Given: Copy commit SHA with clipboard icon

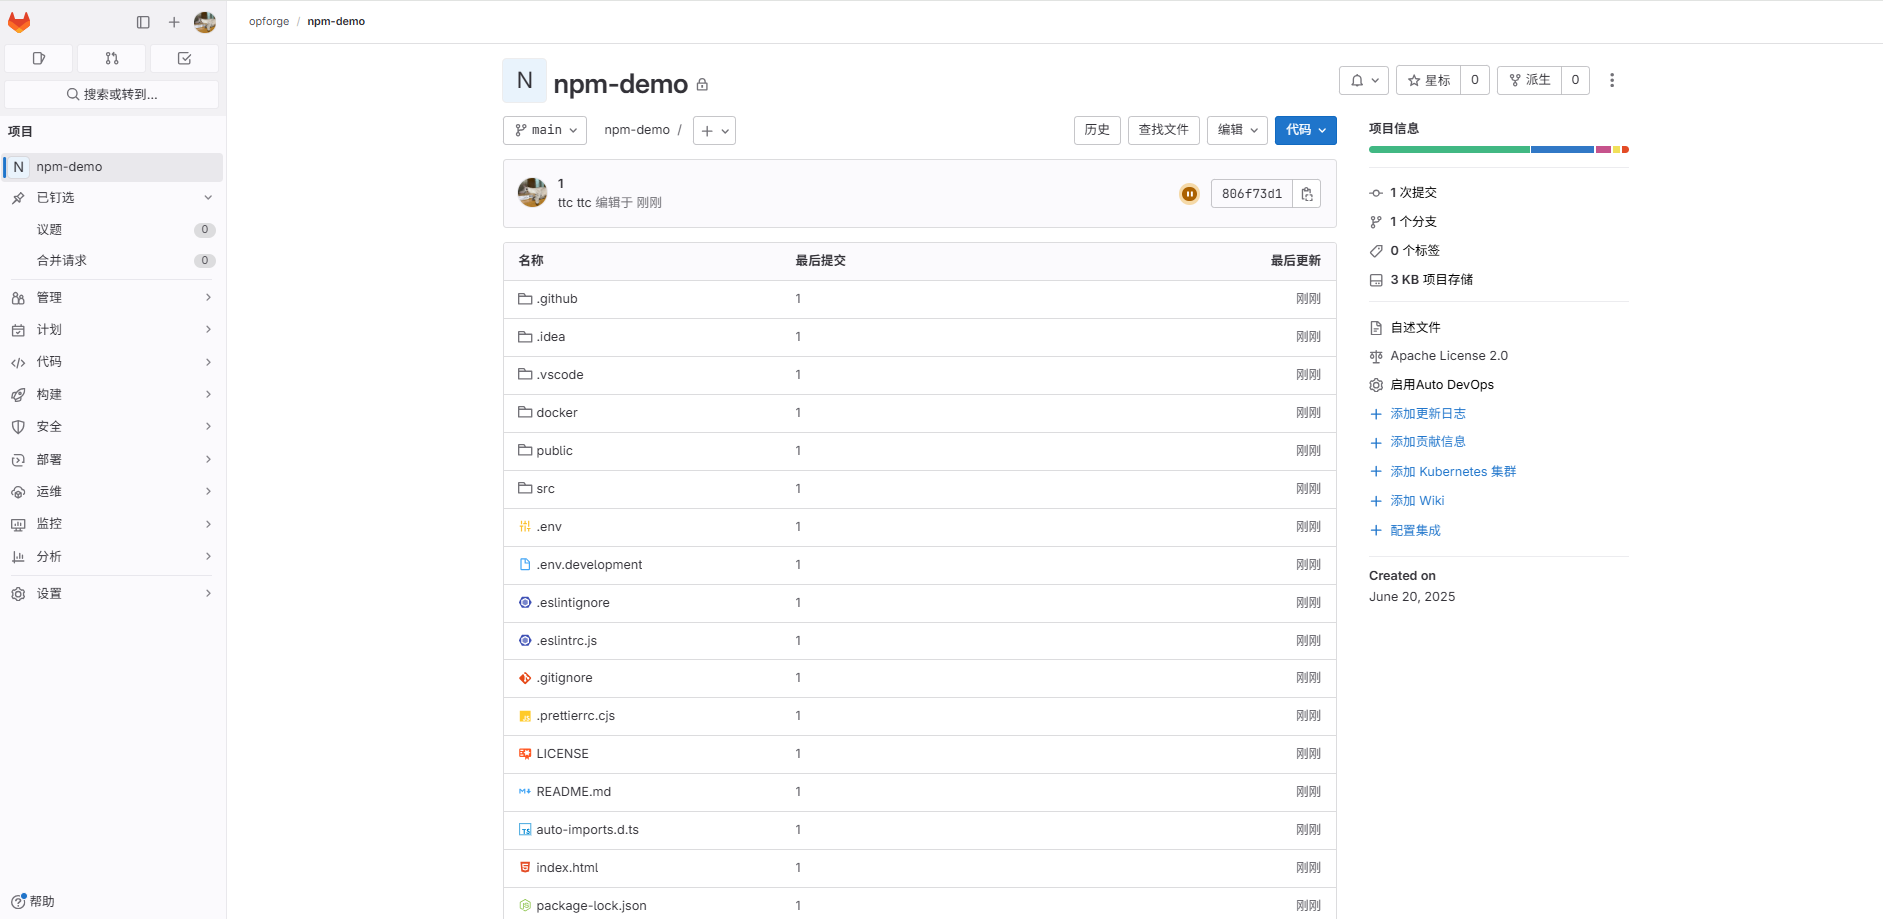Looking at the screenshot, I should pos(1306,194).
